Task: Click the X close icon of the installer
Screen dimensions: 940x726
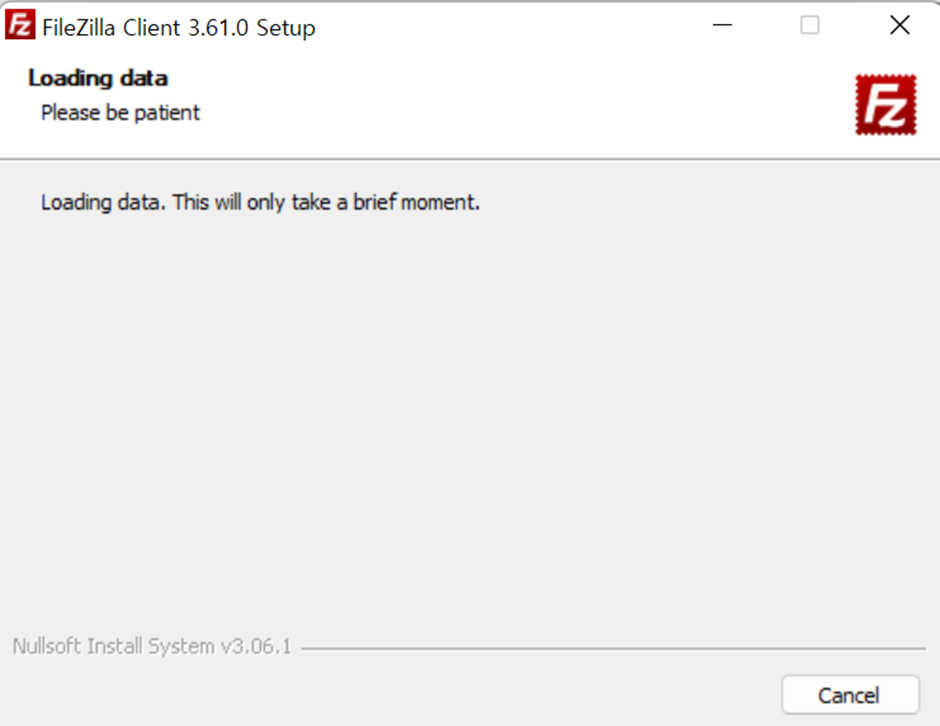Action: point(898,25)
